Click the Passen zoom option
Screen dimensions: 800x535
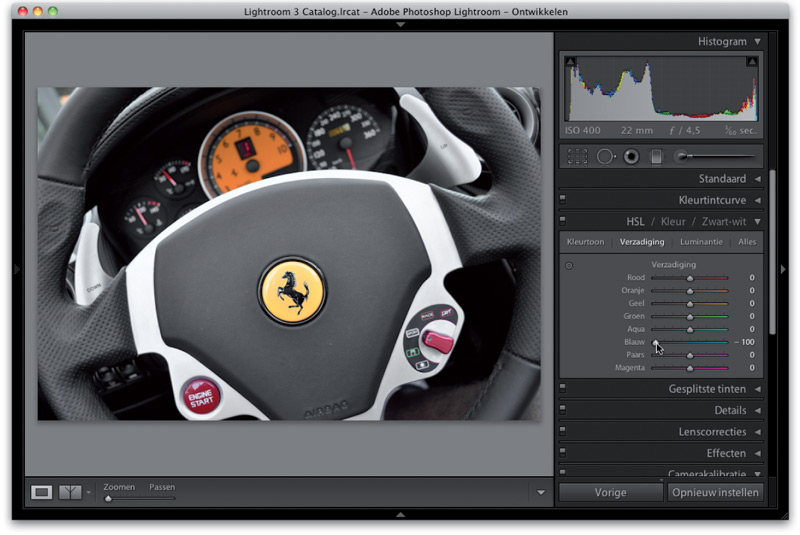tap(162, 487)
